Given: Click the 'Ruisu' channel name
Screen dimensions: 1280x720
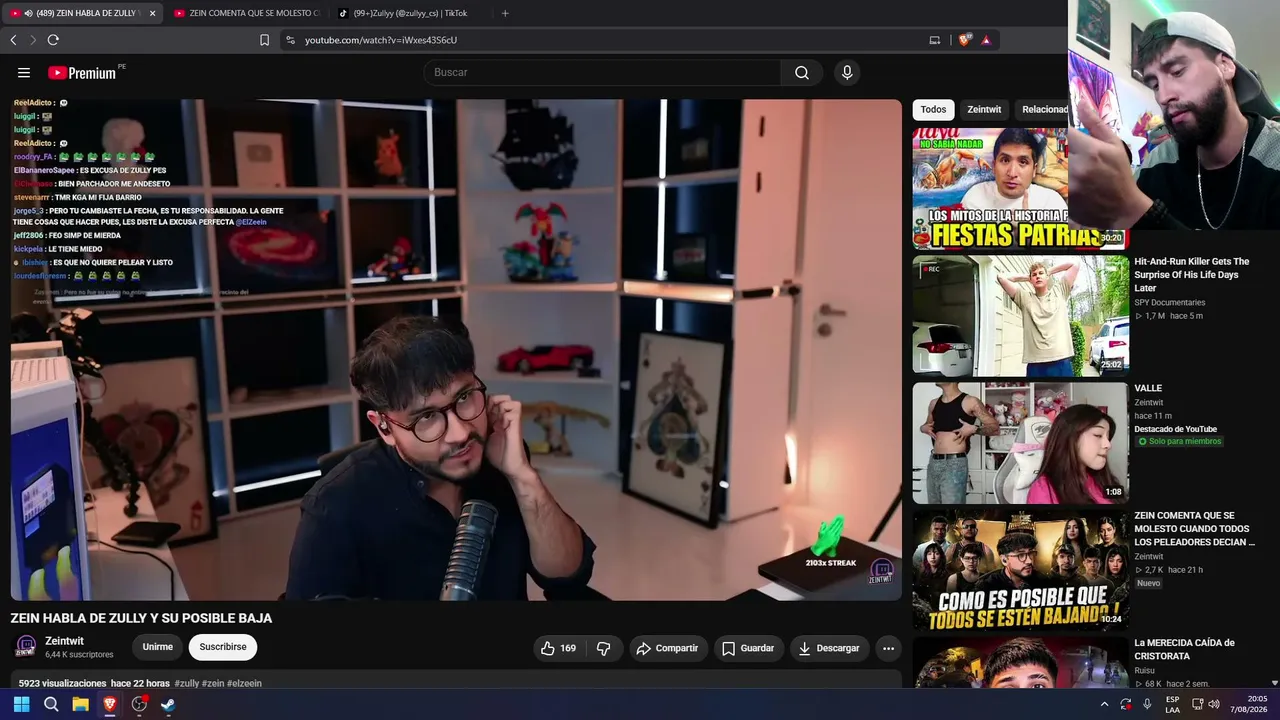Looking at the screenshot, I should tap(1144, 671).
